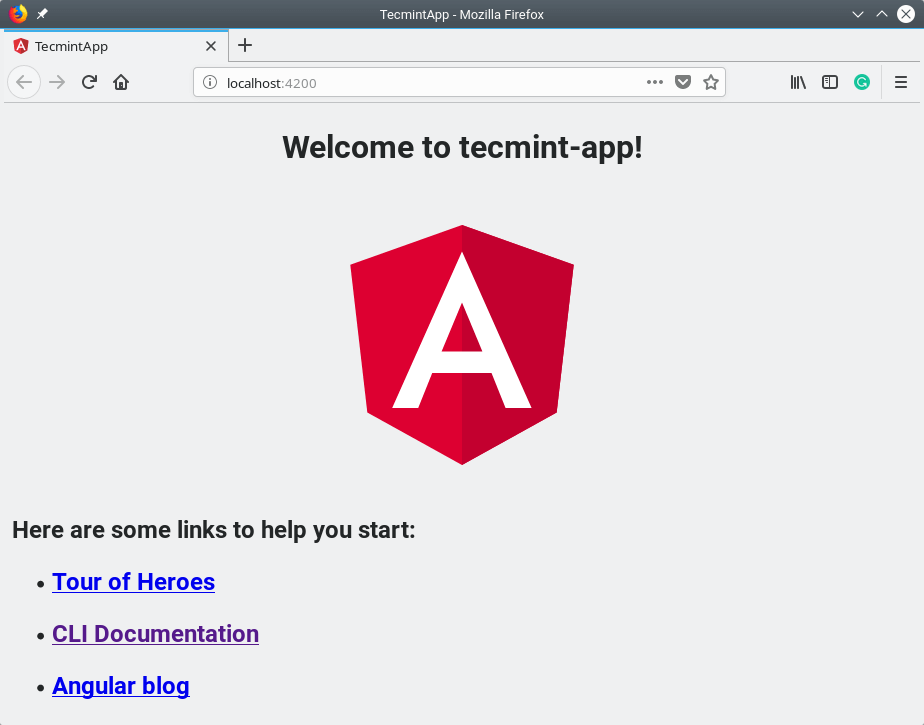This screenshot has width=924, height=725.
Task: Open the CLI Documentation link
Action: tap(155, 634)
